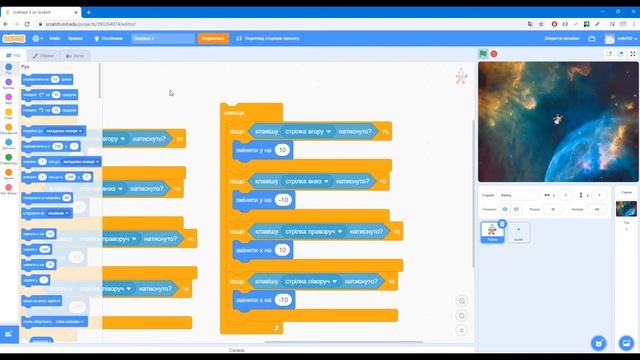Screen dimensions: 640x360
Task: Set sprite visibility to shown (eye icon)
Action: (x=505, y=209)
